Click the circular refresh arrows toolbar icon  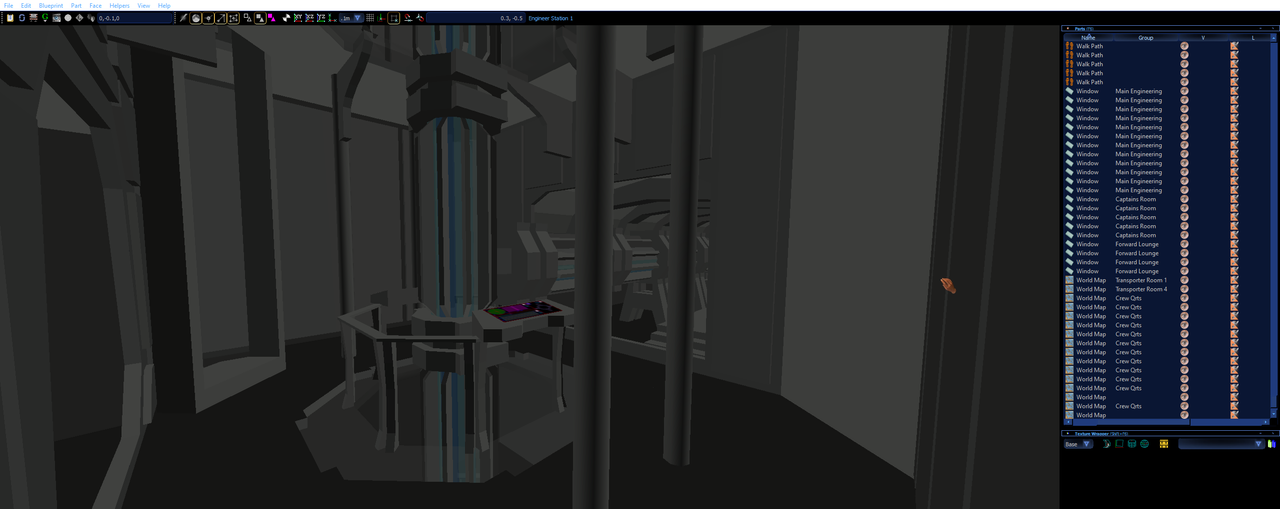pos(22,18)
